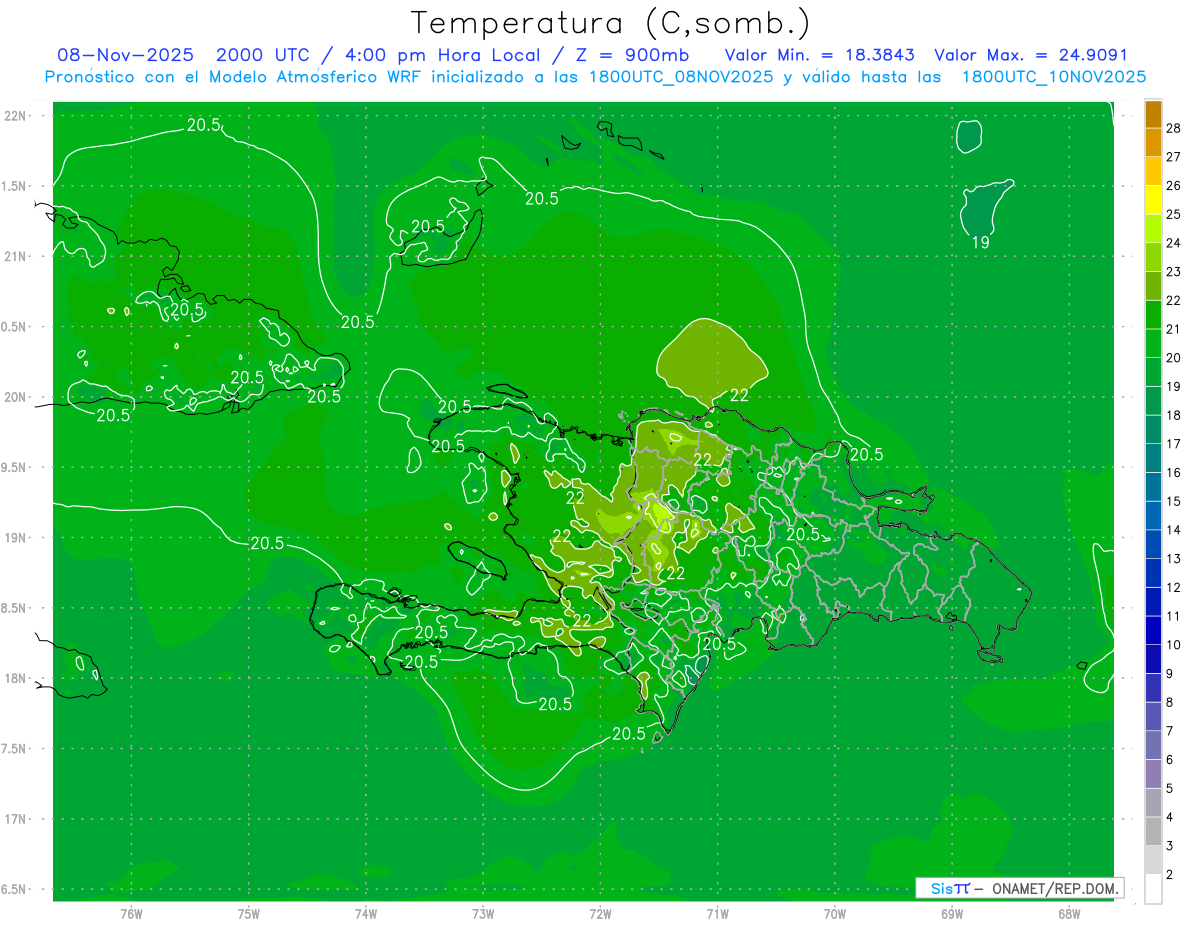1200x927 pixels.
Task: Click the "20.5" contour label near the top-left corner
Action: [x=204, y=125]
